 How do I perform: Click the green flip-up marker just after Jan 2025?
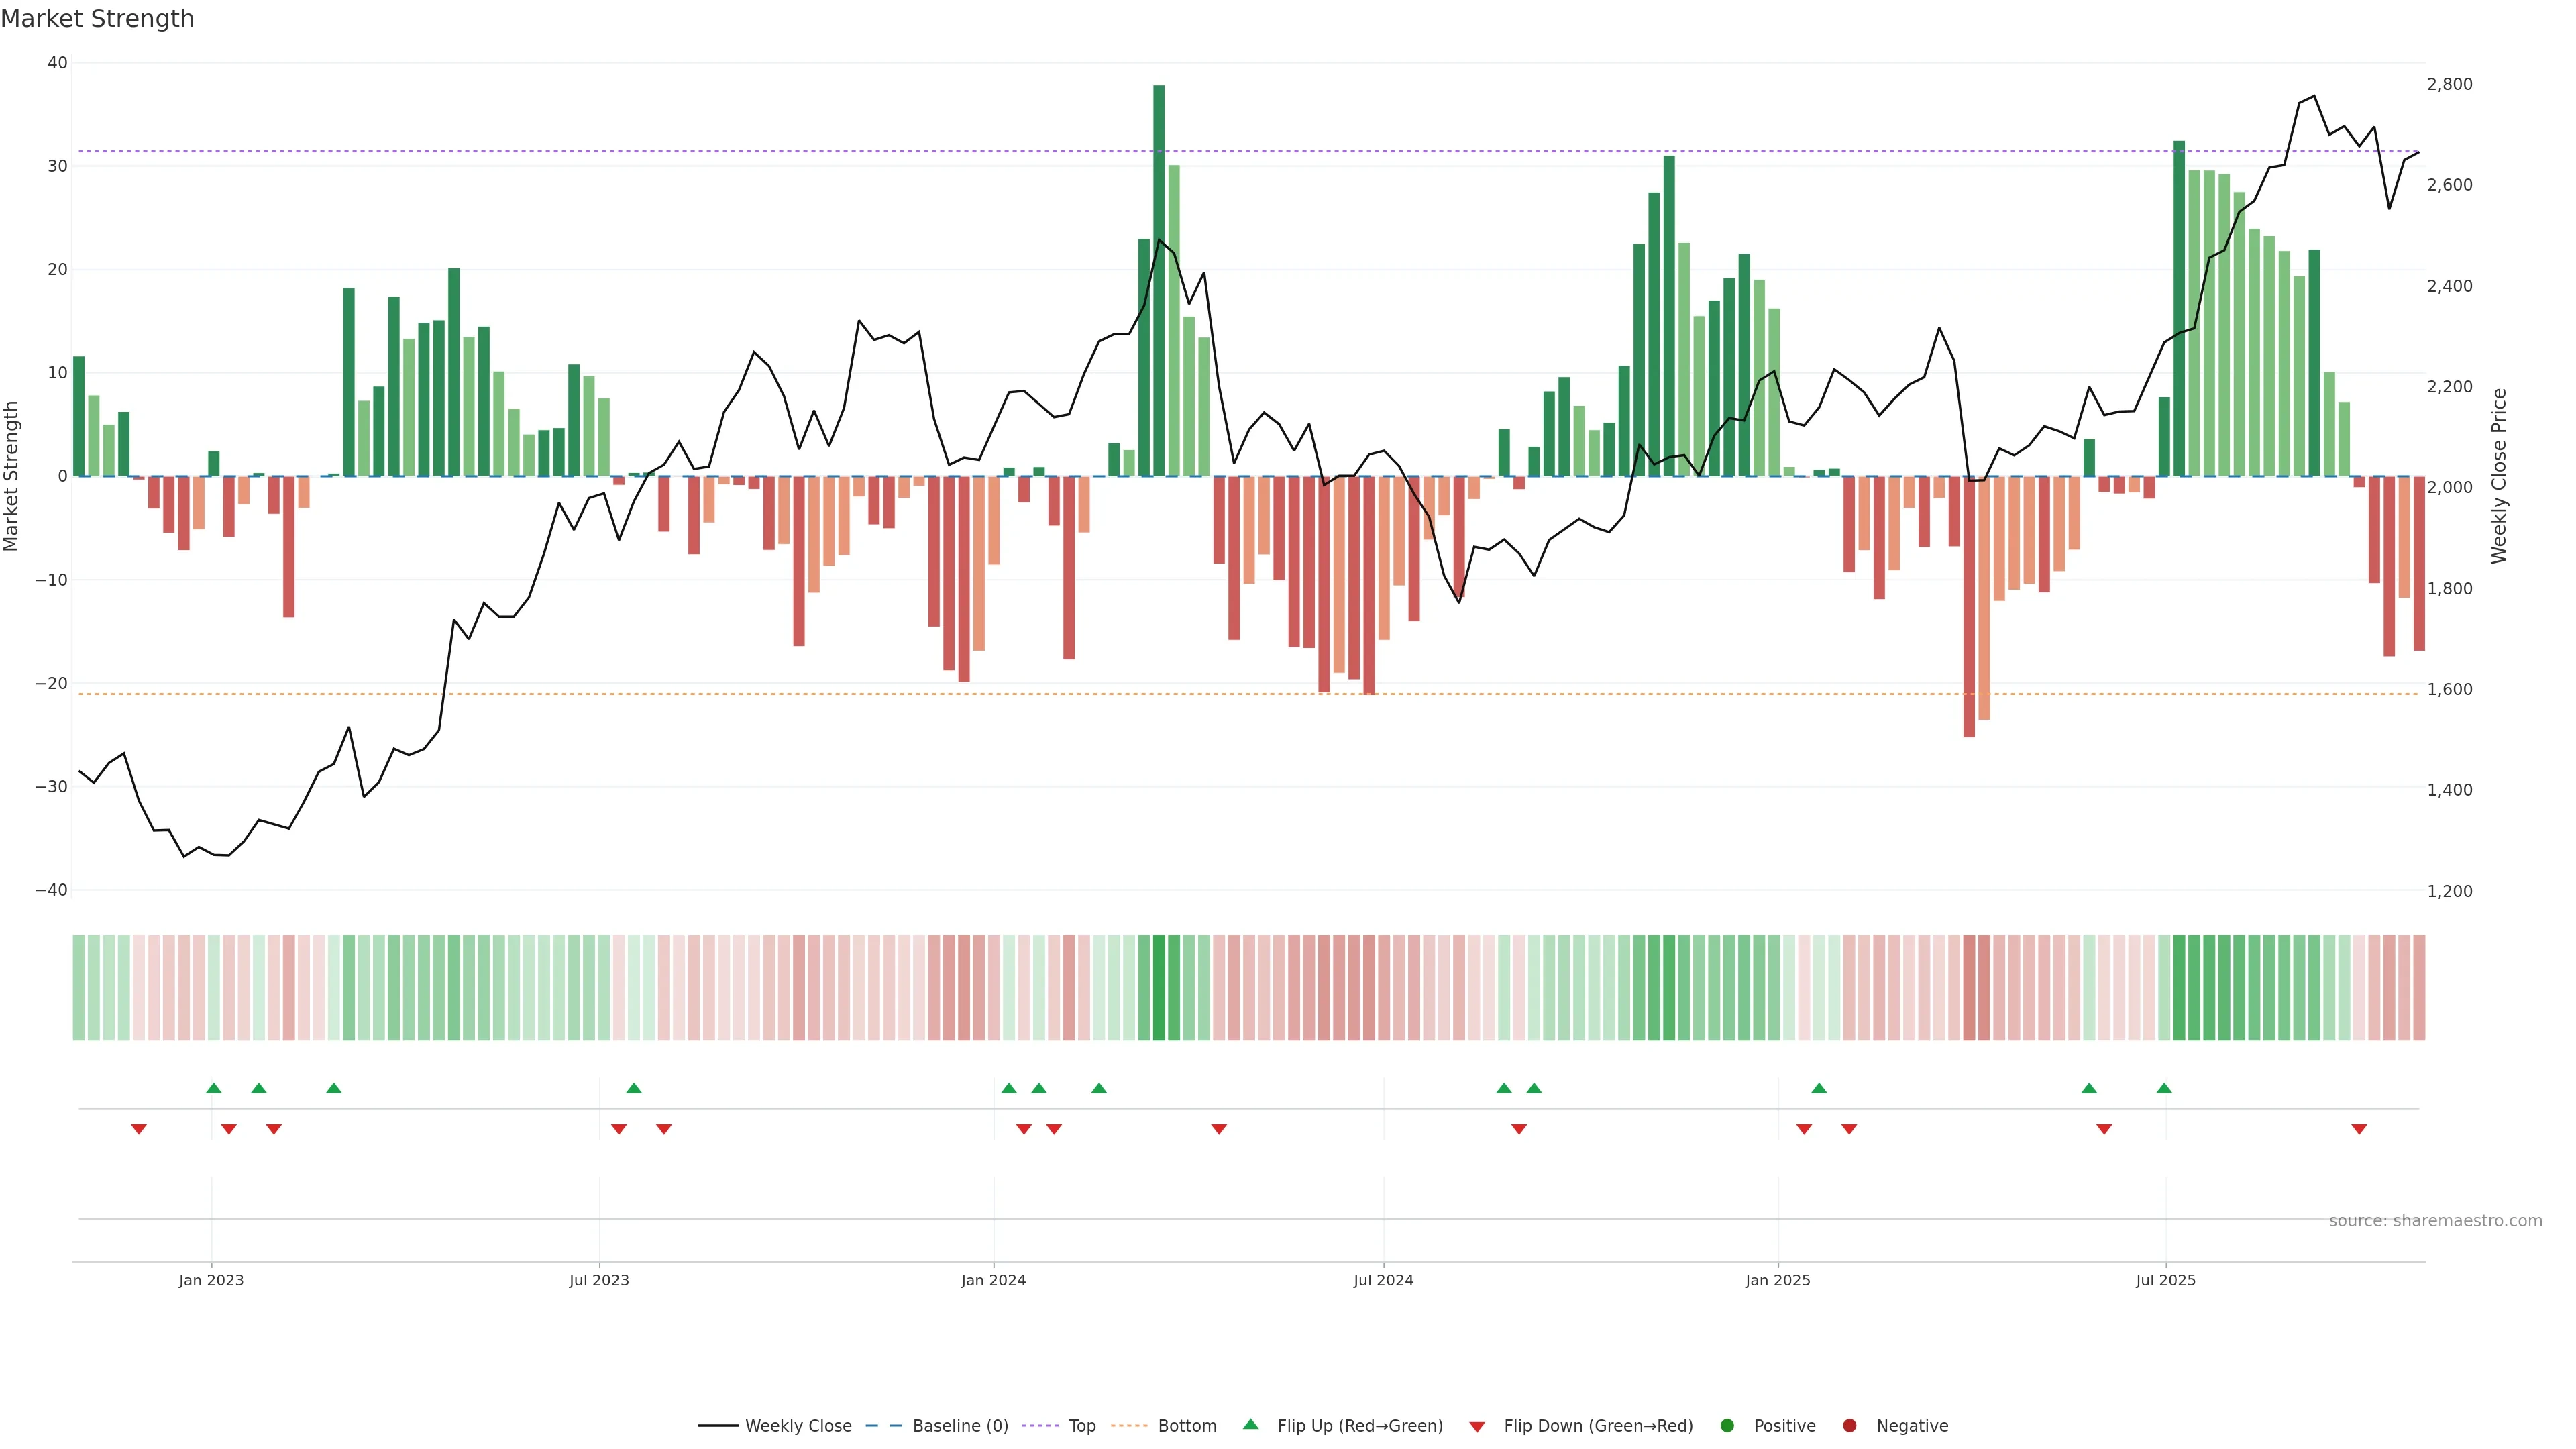1819,1088
